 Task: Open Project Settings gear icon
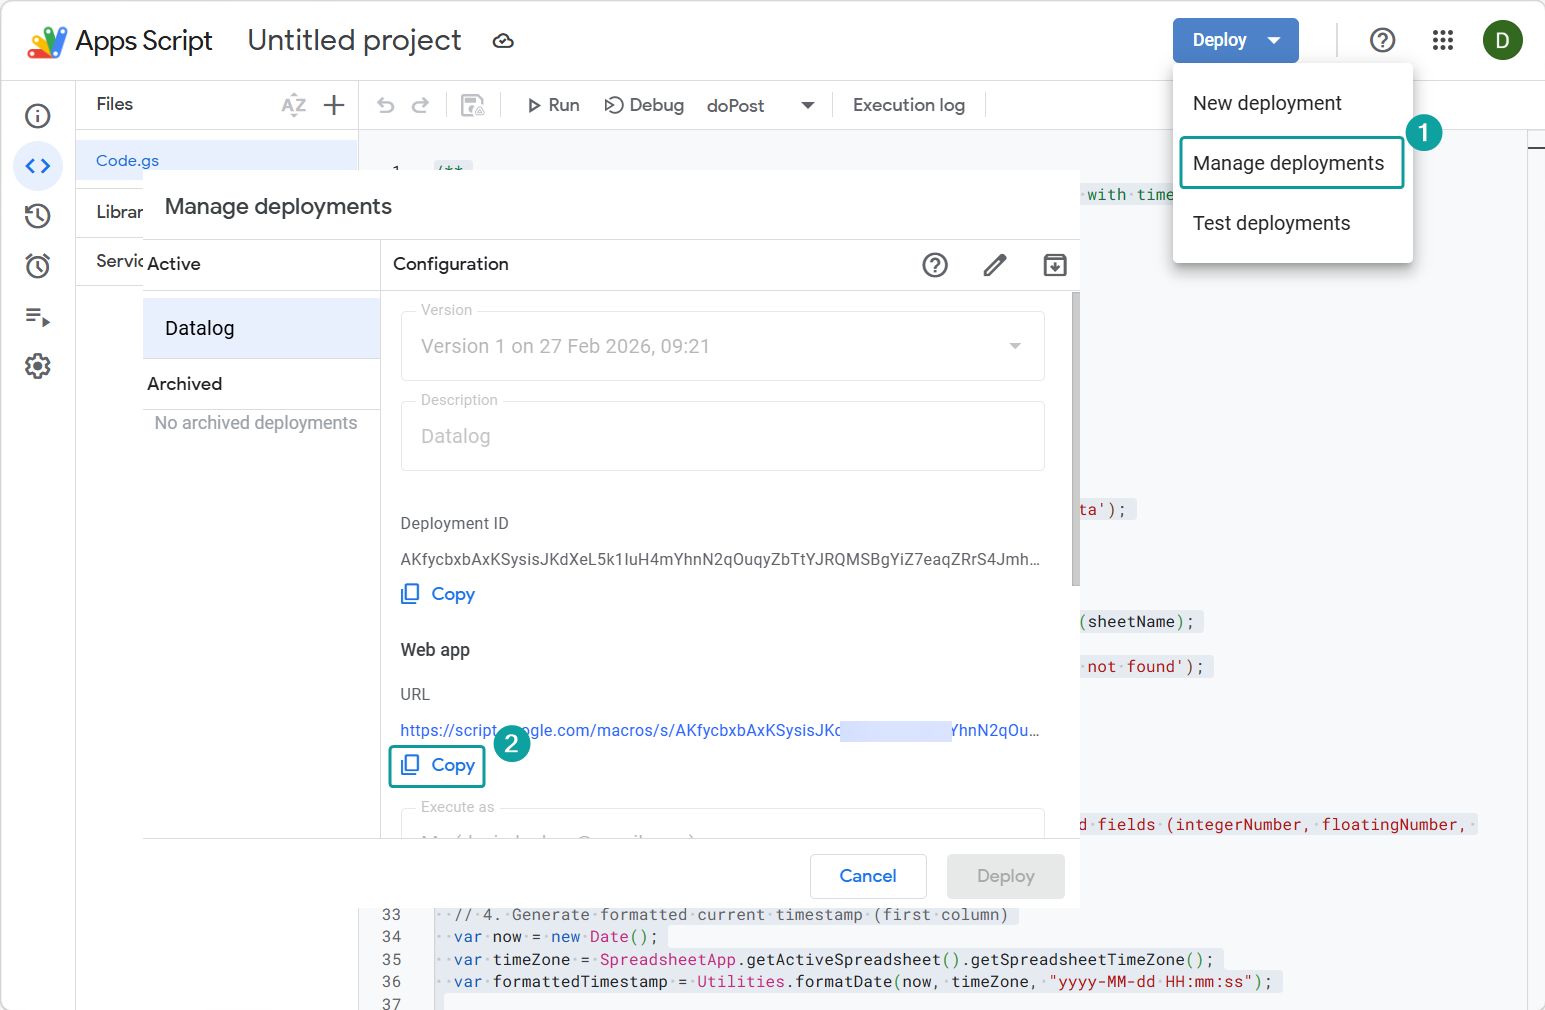pyautogui.click(x=38, y=366)
